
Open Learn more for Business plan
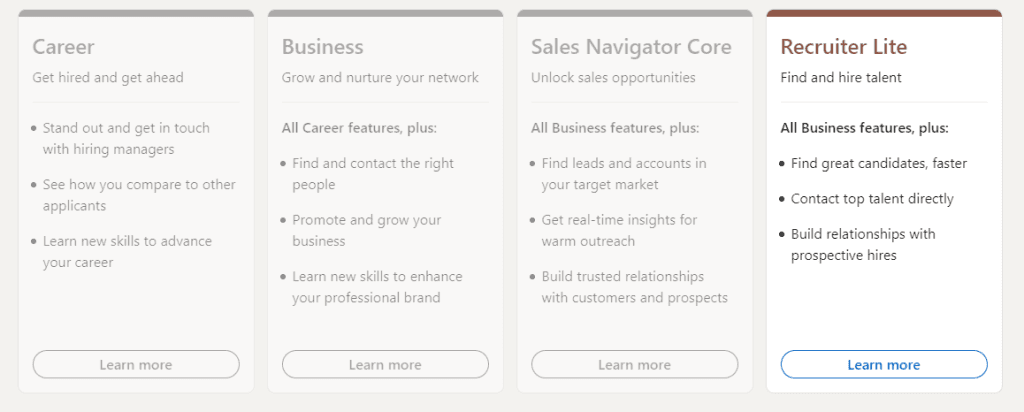click(x=385, y=364)
